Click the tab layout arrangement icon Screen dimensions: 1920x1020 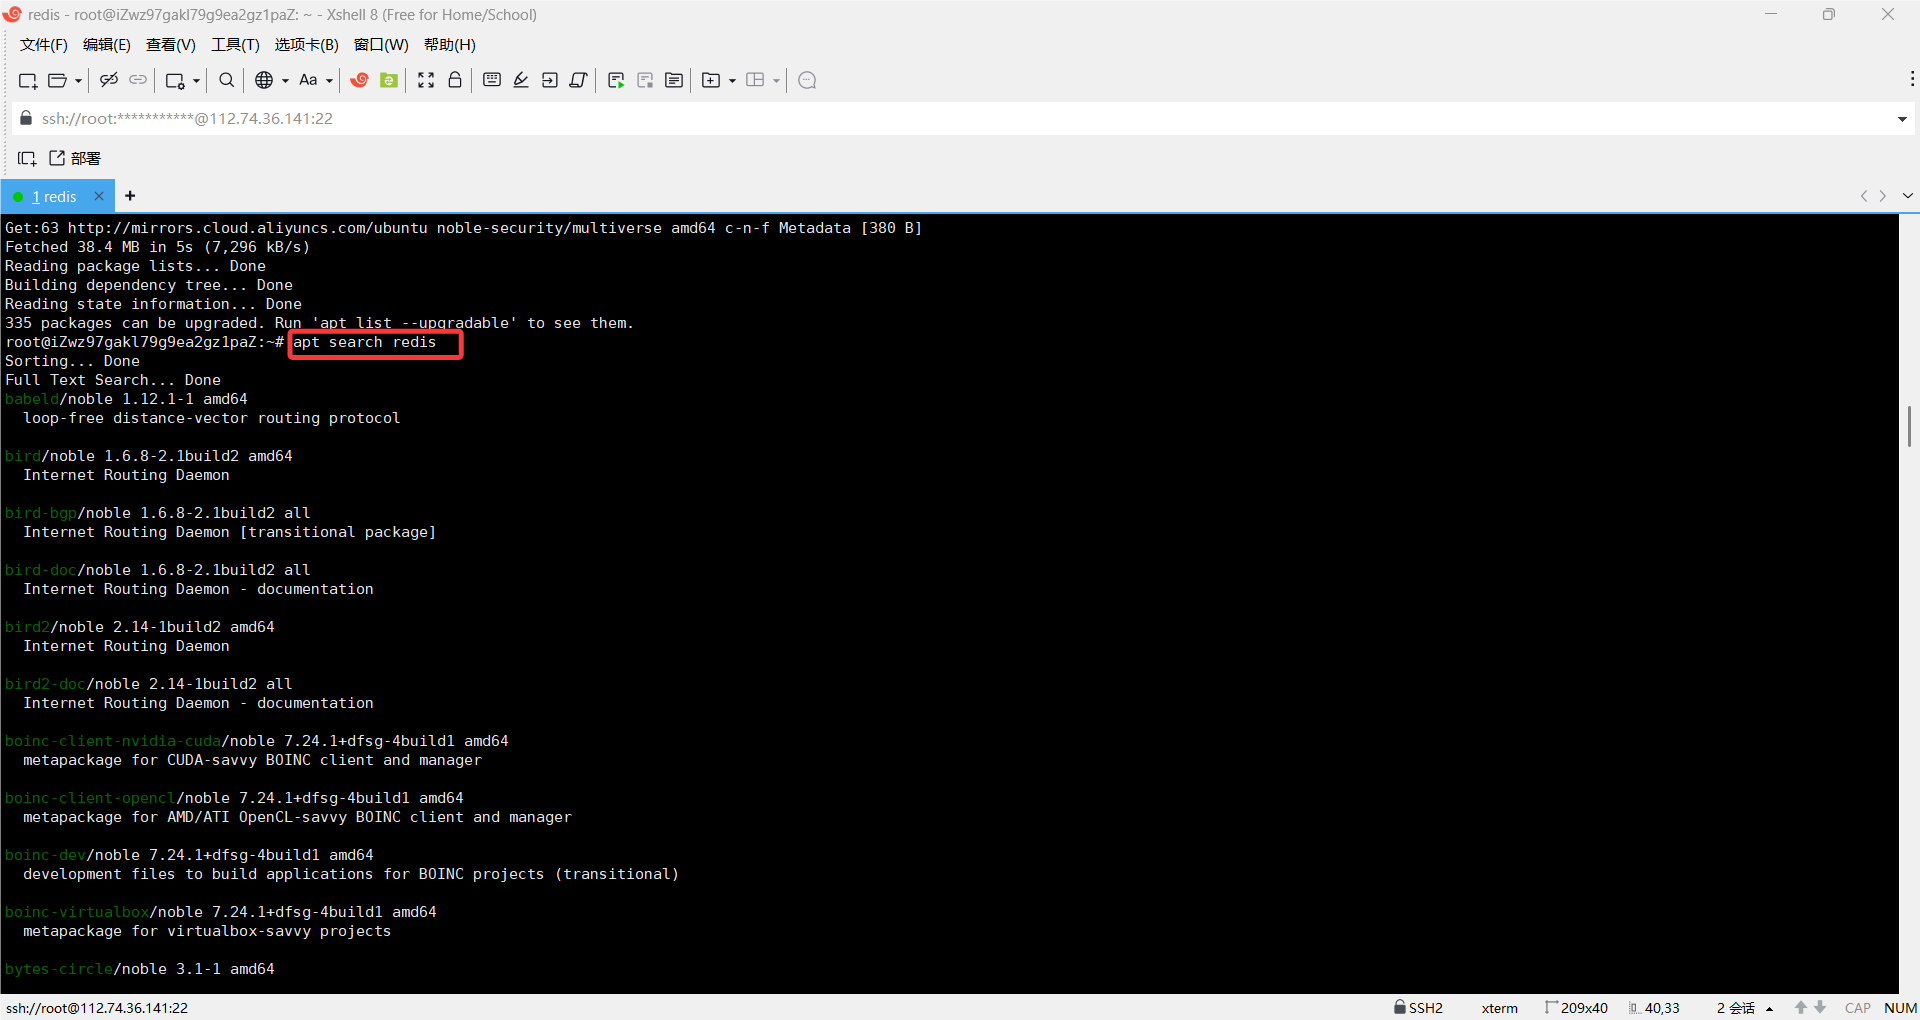tap(755, 80)
